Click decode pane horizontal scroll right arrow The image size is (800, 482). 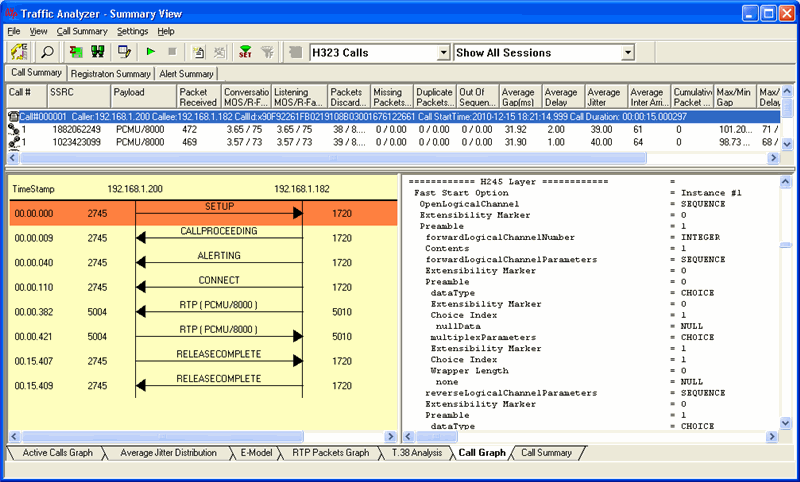point(772,437)
